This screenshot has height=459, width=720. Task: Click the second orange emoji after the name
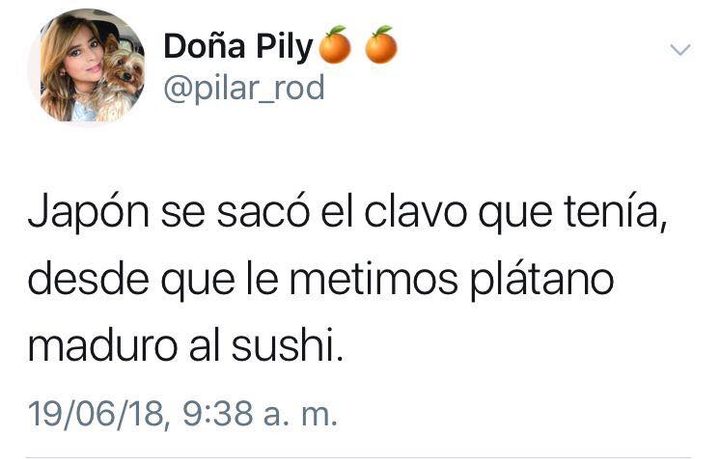coord(381,45)
